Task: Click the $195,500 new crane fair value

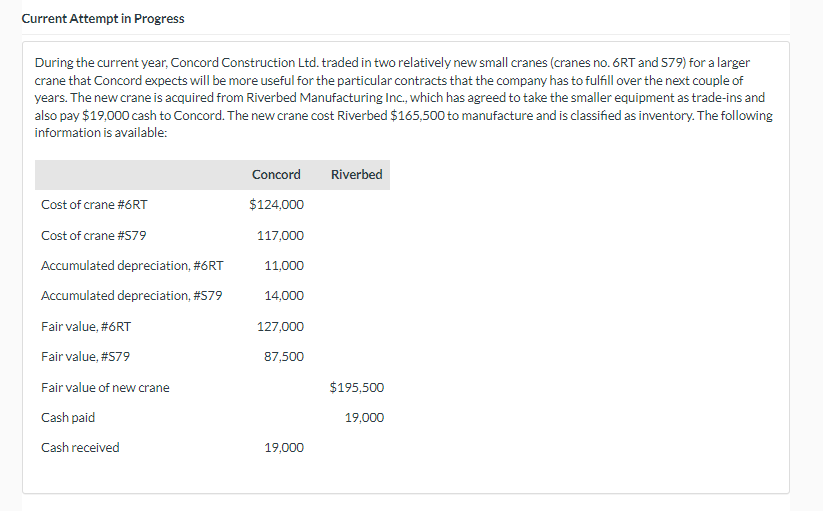Action: click(356, 388)
